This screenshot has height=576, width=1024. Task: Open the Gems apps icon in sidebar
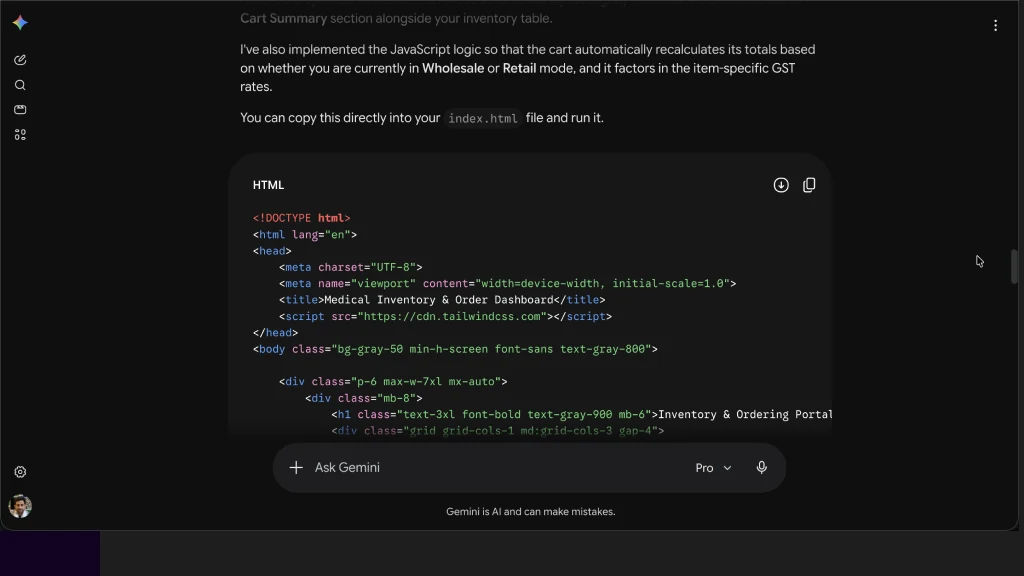click(x=20, y=135)
